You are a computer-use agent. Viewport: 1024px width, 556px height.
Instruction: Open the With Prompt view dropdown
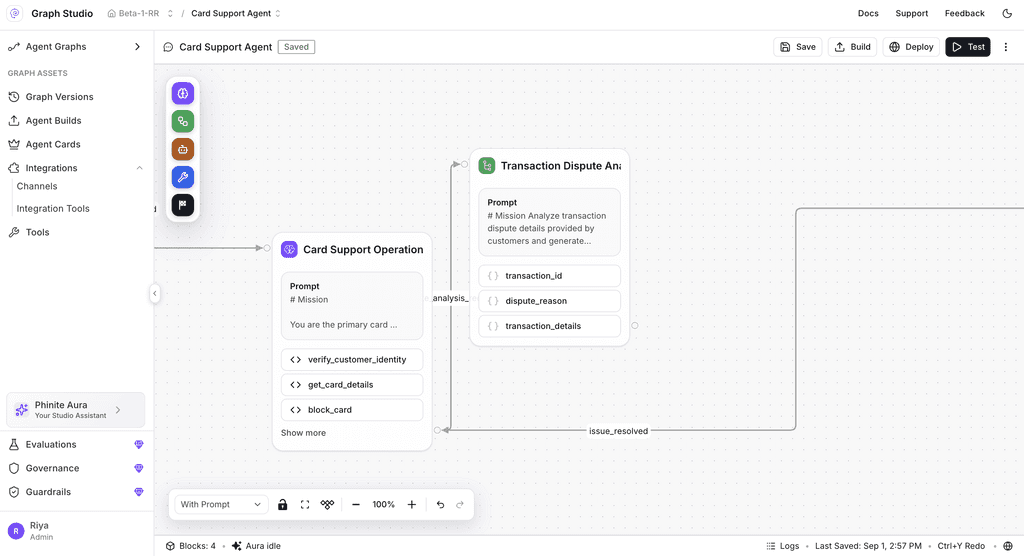[x=221, y=504]
